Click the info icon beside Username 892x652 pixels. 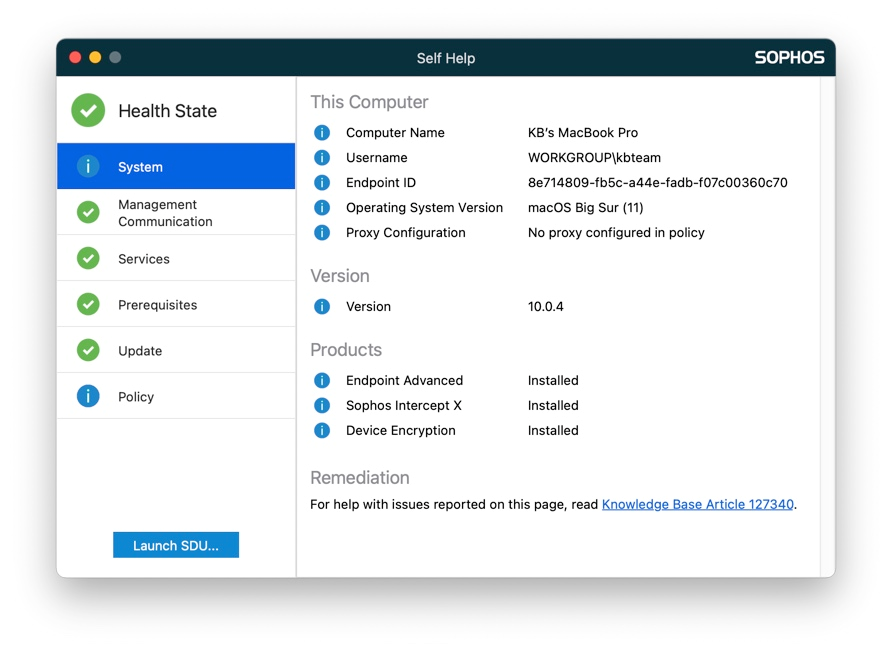[321, 157]
